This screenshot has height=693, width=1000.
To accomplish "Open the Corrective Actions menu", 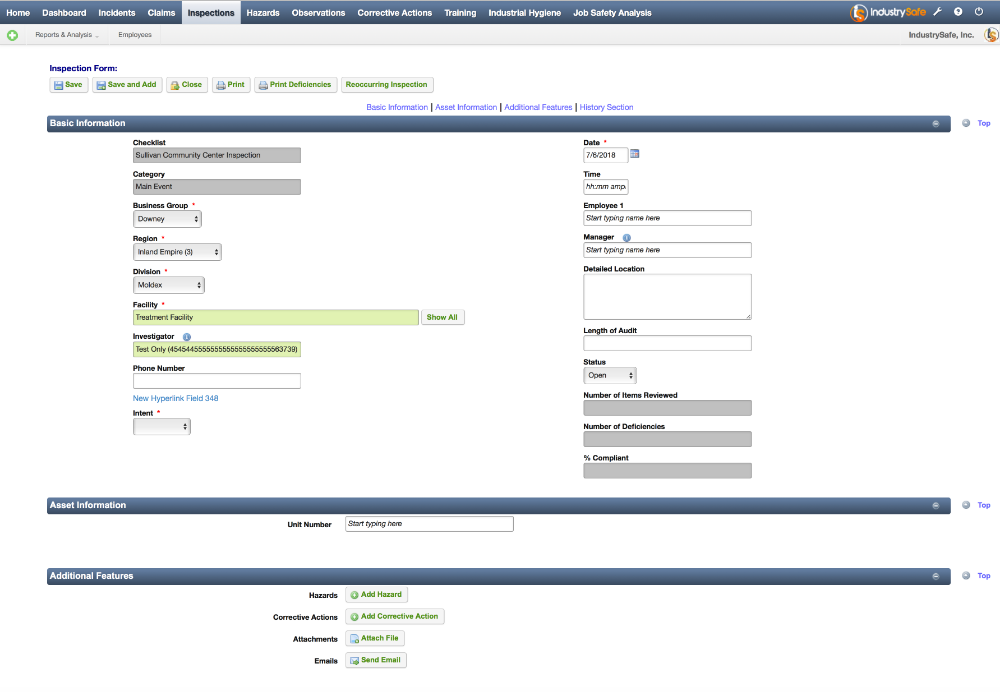I will pyautogui.click(x=395, y=13).
